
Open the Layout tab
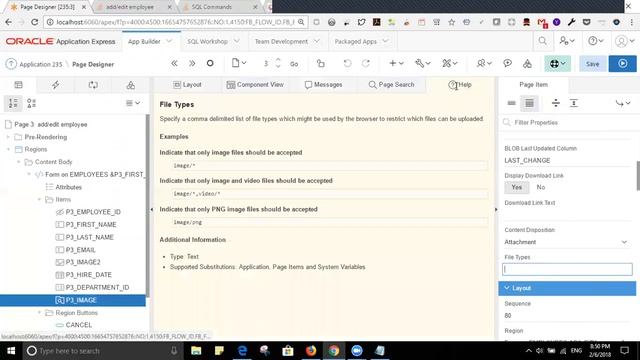pyautogui.click(x=188, y=85)
